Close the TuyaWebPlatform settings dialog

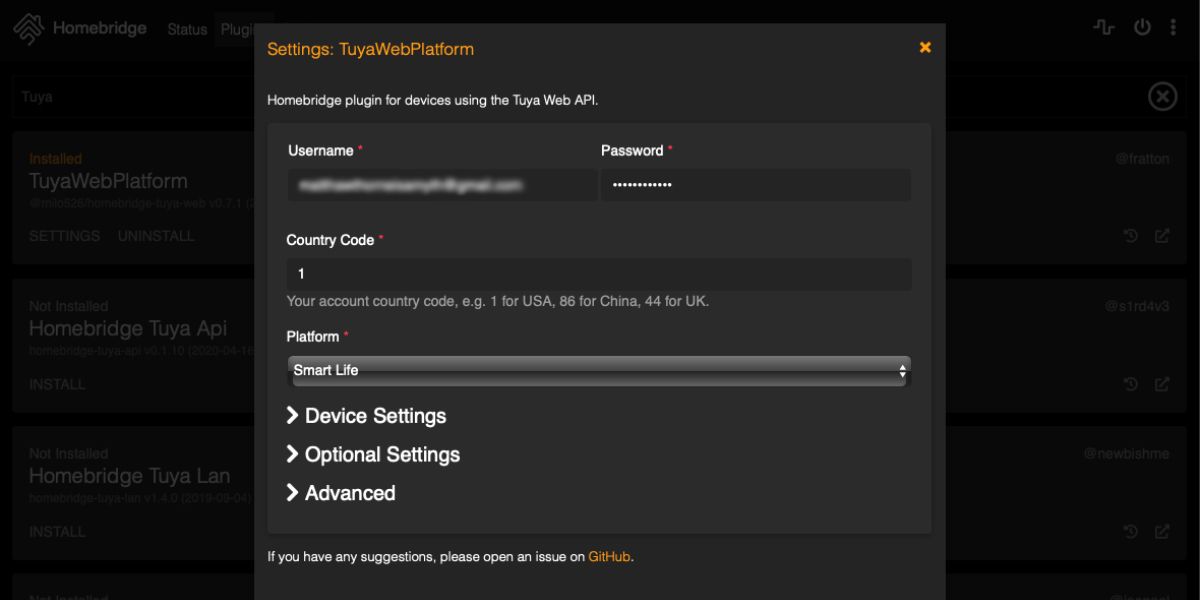click(925, 47)
